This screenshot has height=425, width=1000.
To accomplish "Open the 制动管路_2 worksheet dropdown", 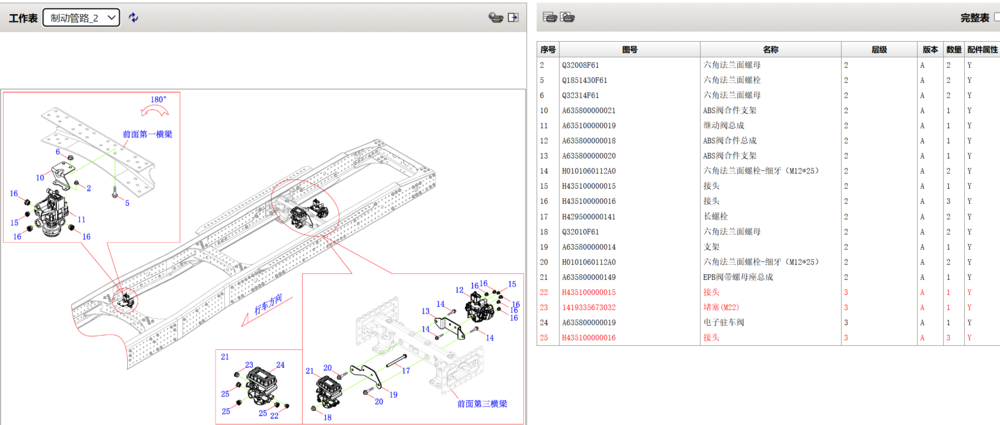I will click(x=82, y=18).
